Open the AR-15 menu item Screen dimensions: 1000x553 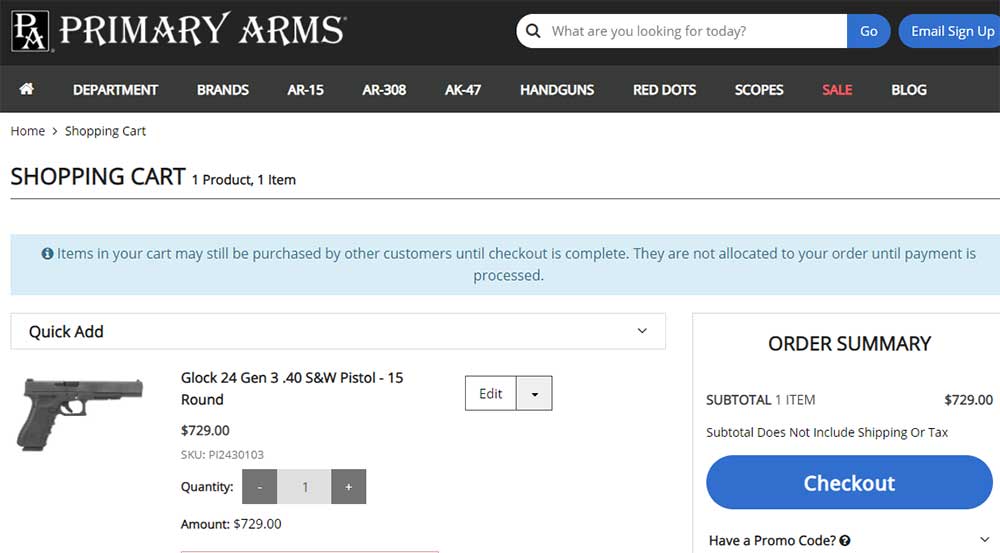click(305, 89)
